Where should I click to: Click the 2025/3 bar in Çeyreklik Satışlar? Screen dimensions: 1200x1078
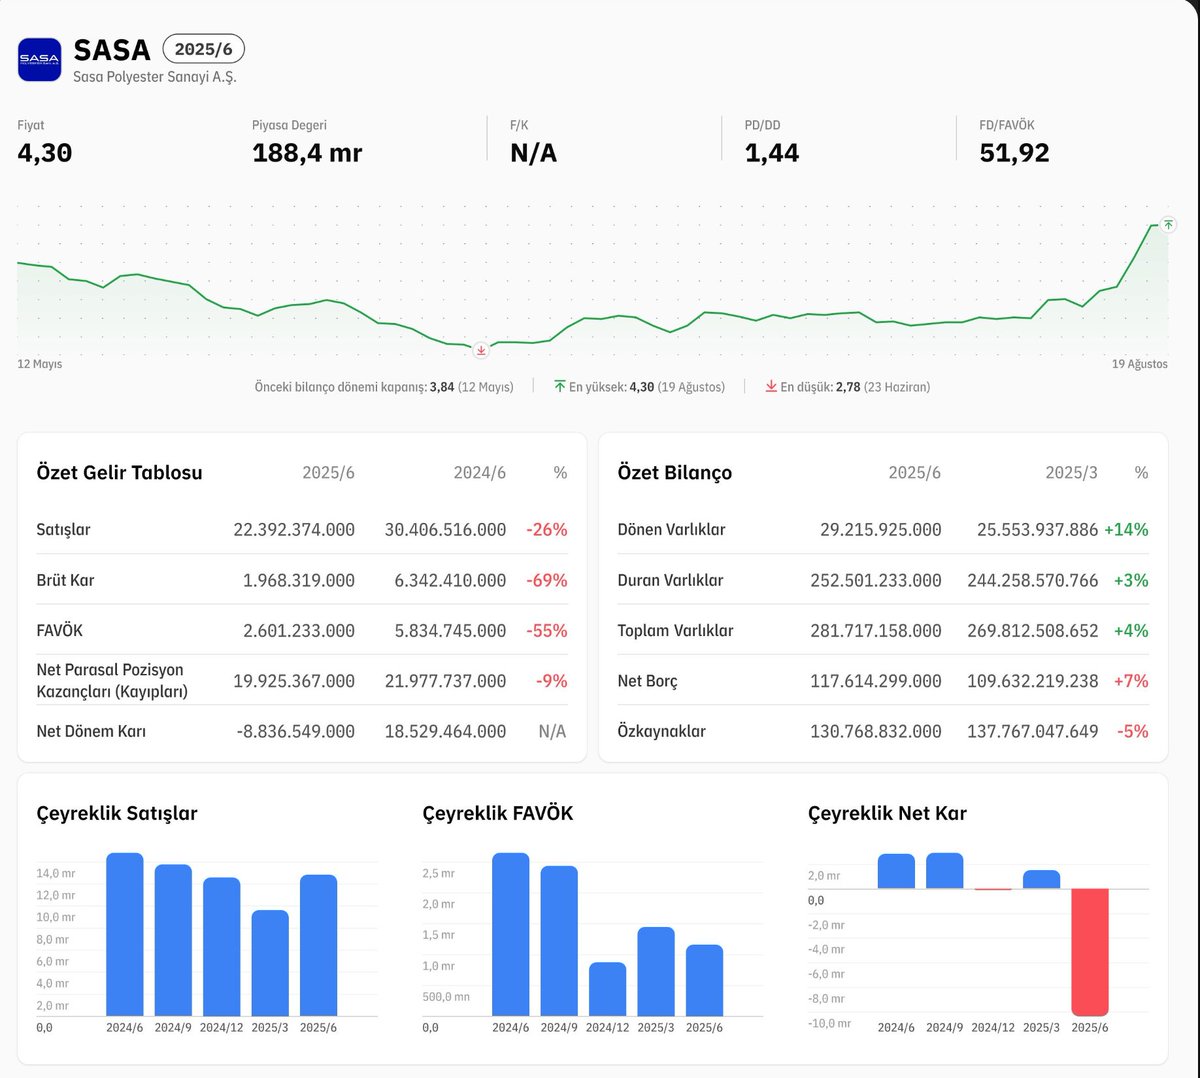click(270, 963)
